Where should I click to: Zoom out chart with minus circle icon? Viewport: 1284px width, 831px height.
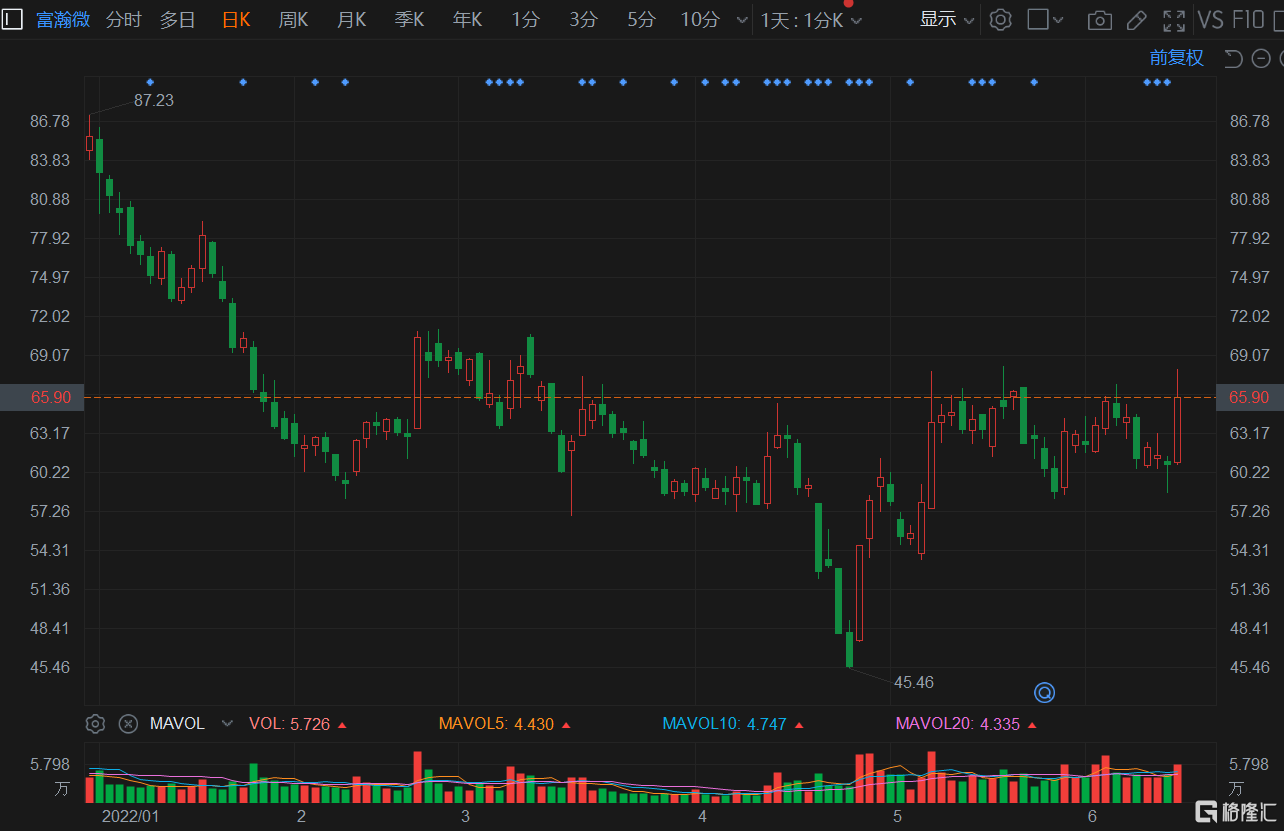1263,58
